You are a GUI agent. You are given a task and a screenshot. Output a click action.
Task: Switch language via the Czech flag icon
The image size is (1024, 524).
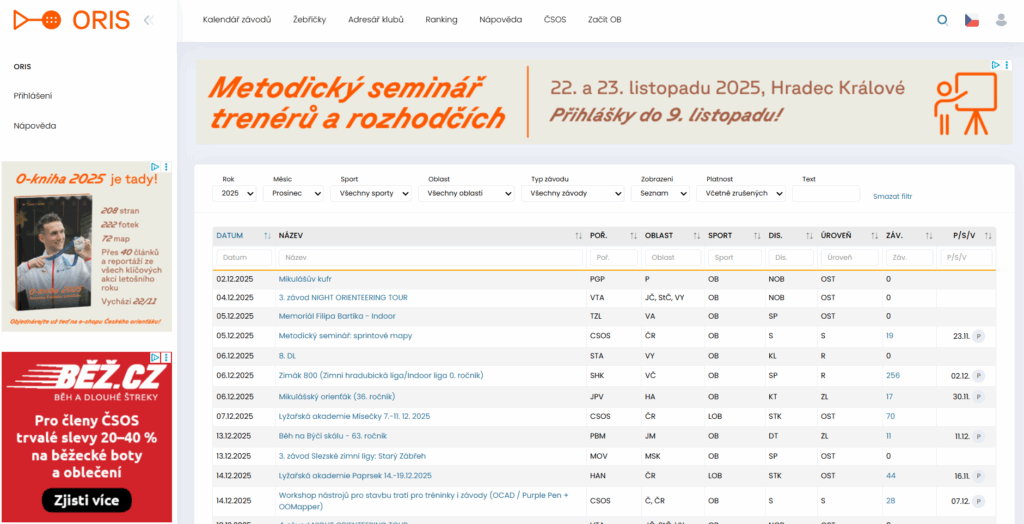click(971, 20)
